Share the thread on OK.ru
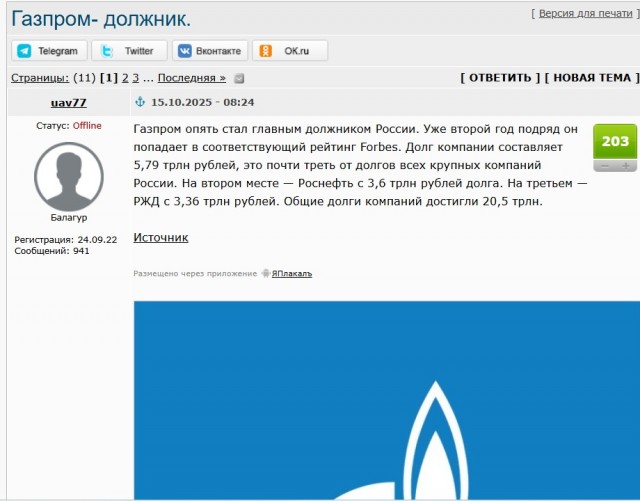 tap(290, 51)
